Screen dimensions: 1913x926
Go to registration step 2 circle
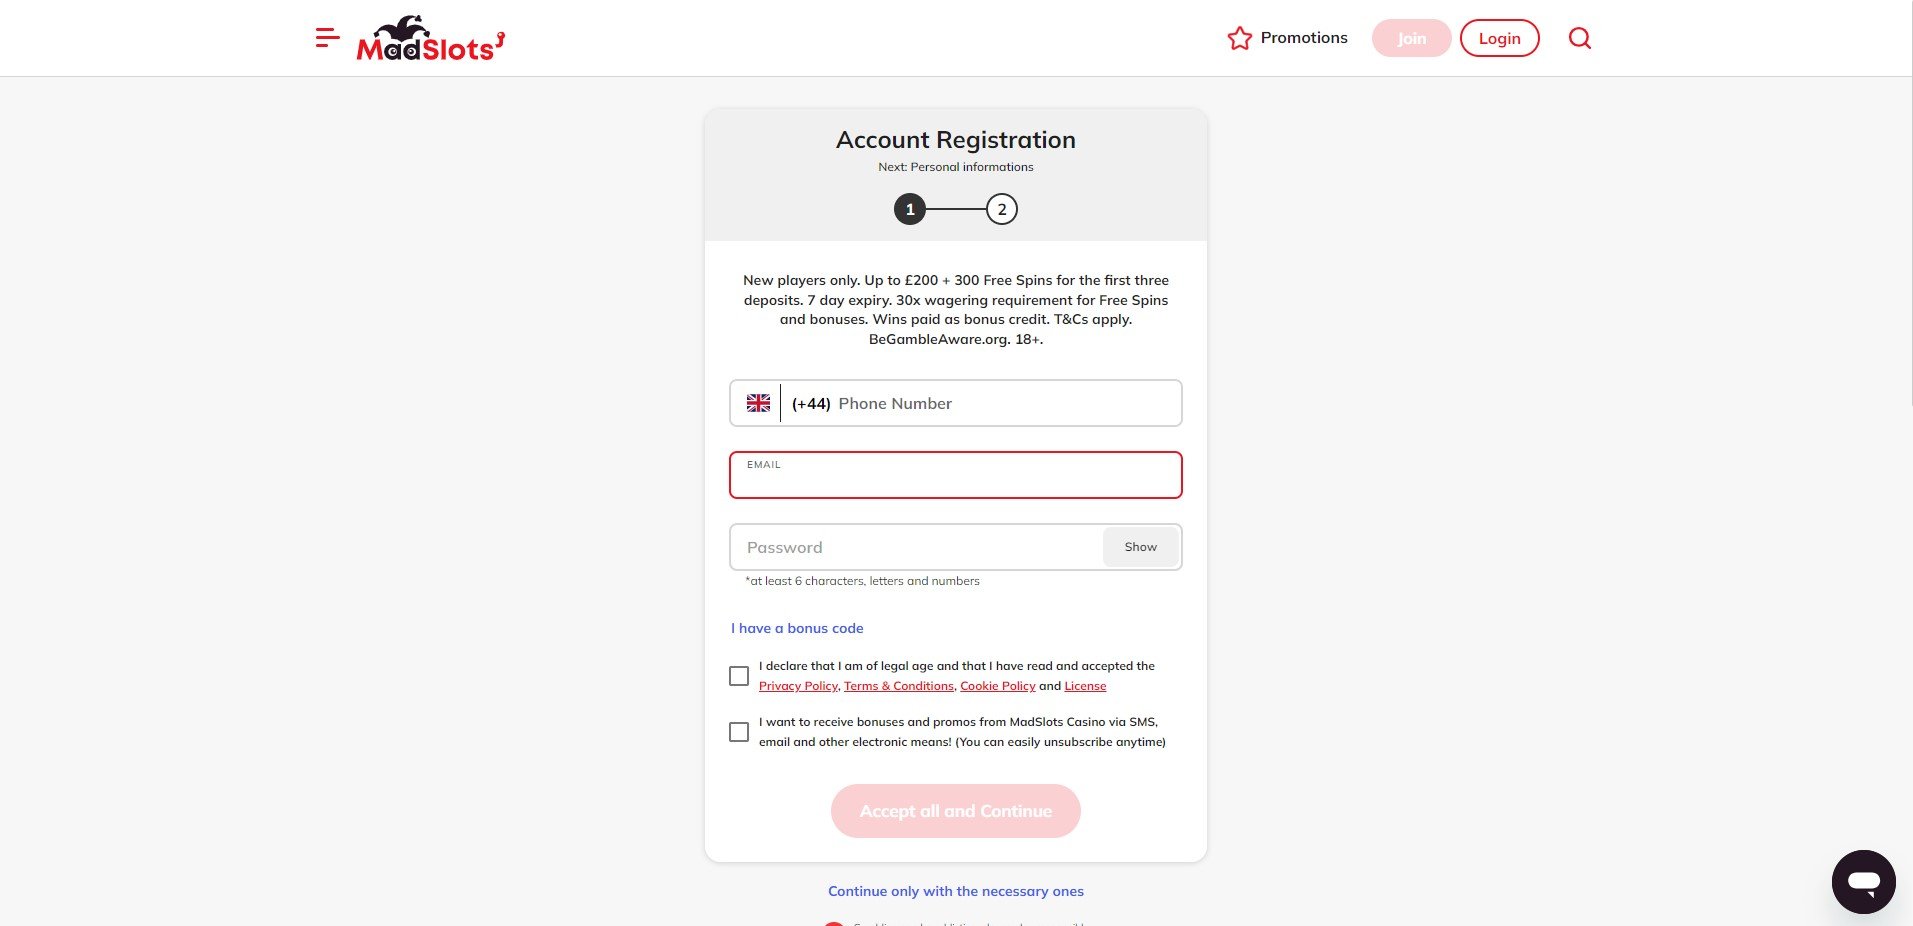tap(1001, 210)
